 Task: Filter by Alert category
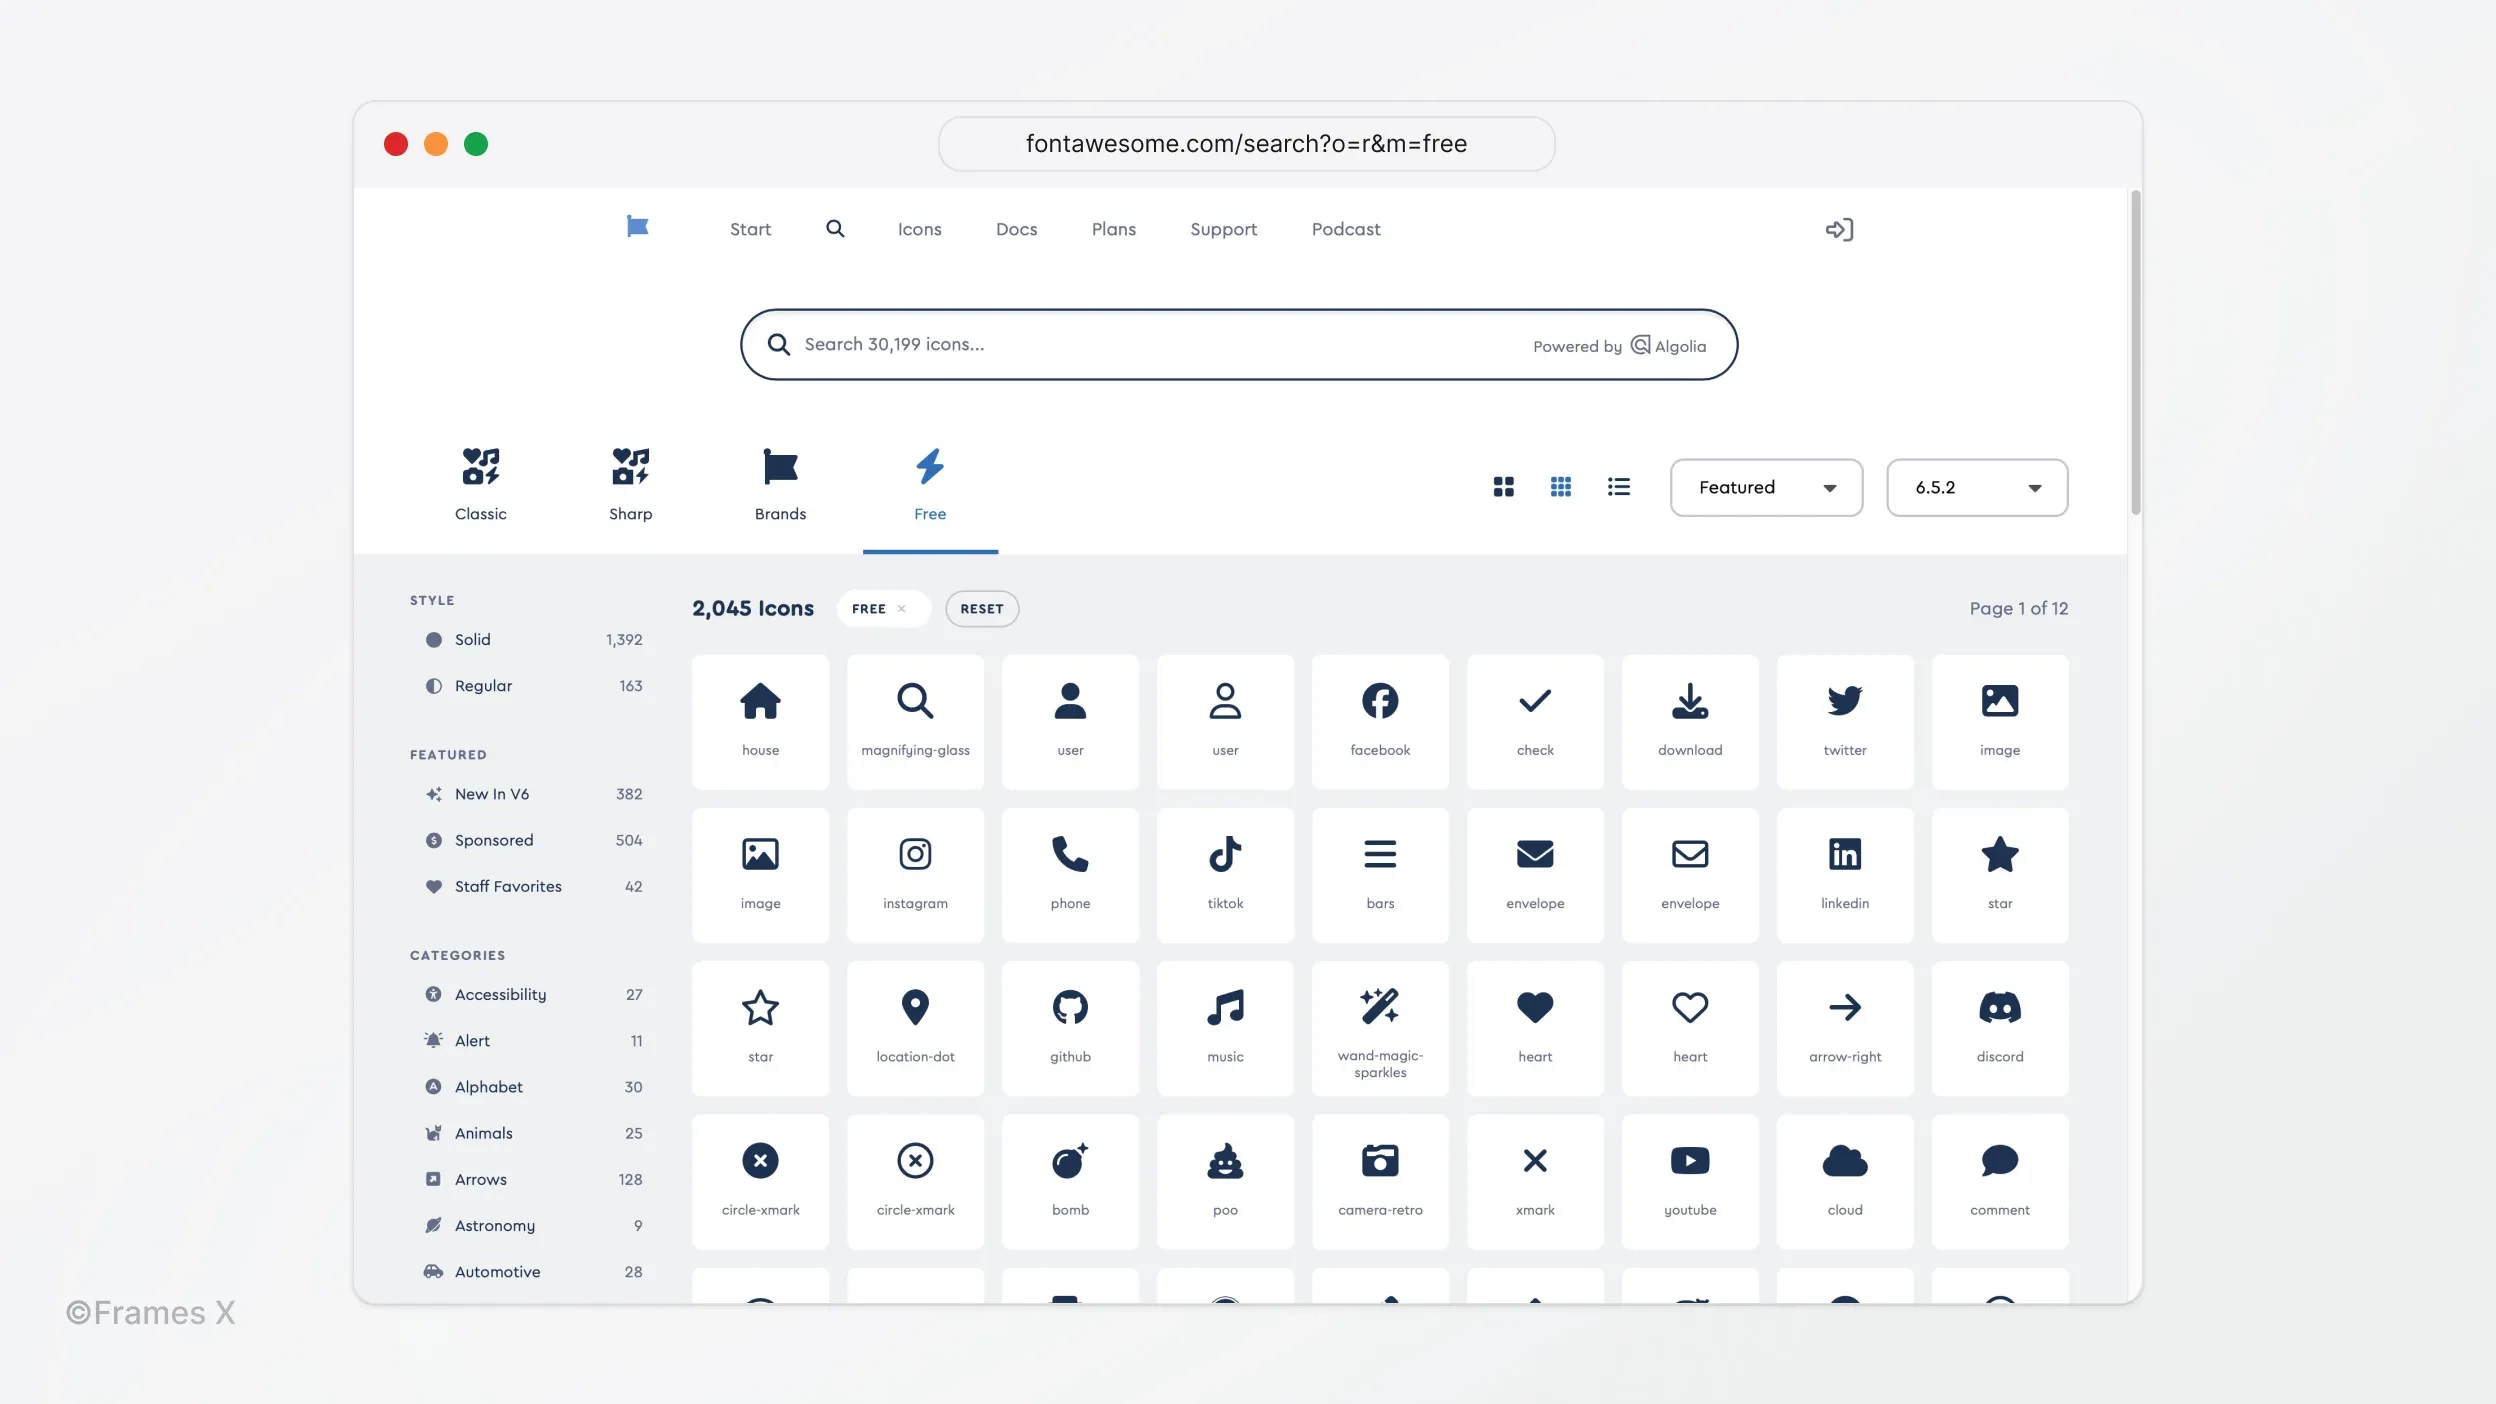(x=533, y=1040)
